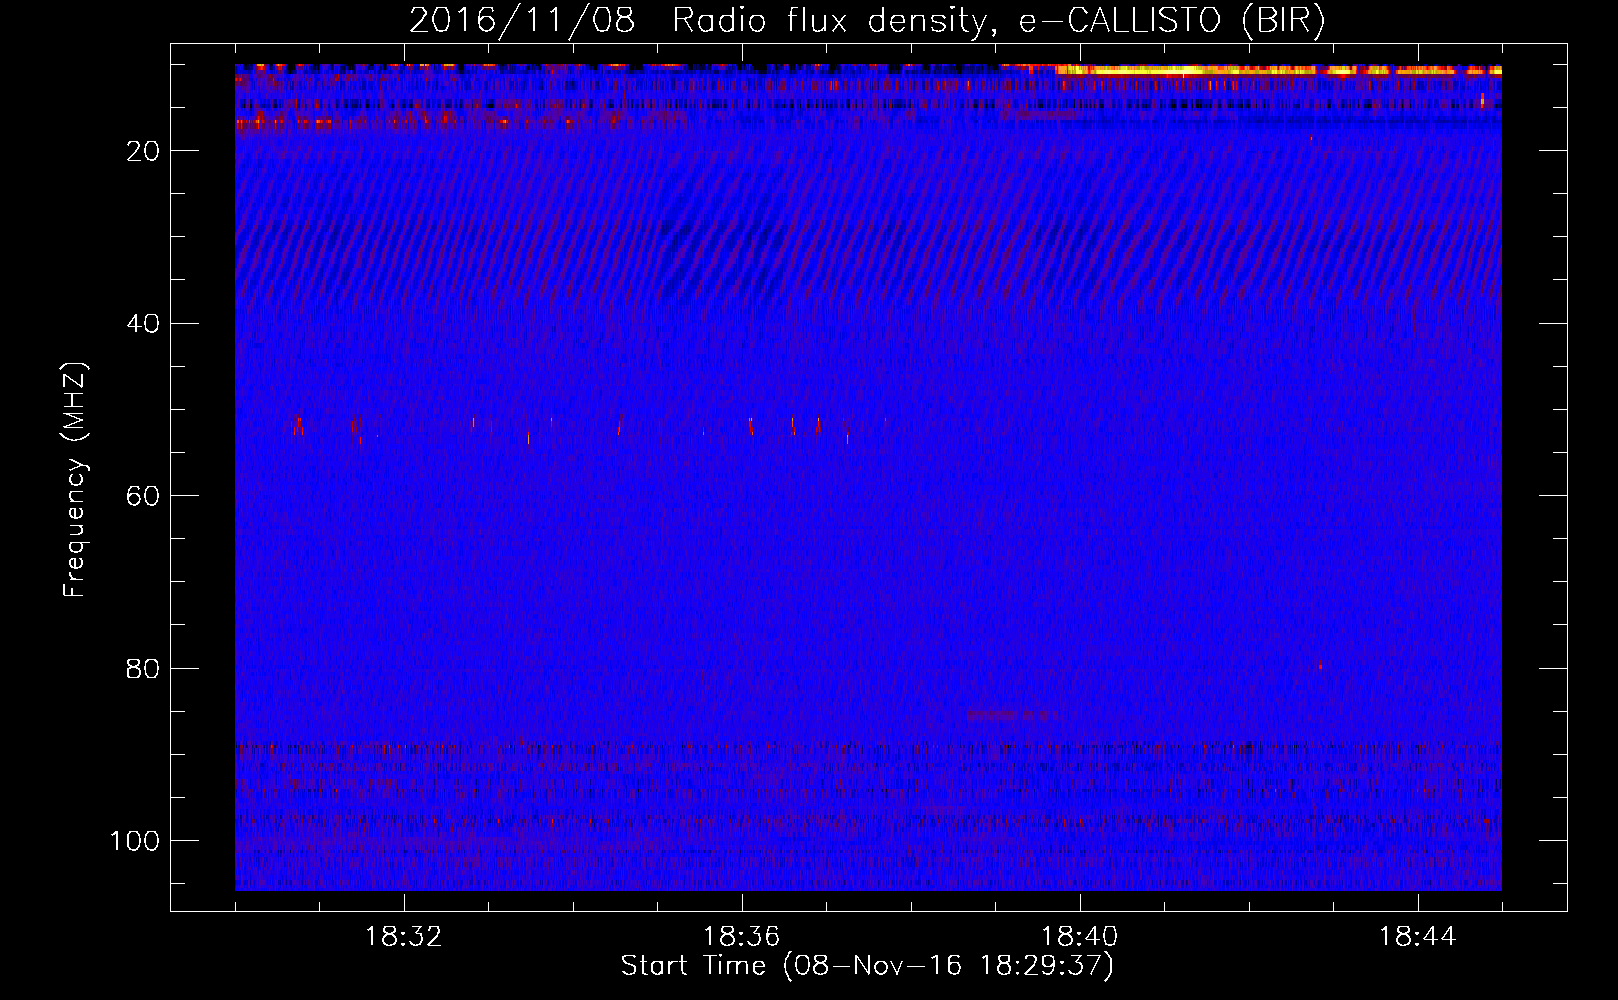
Task: Click the 'Frequency (MHZ)' axis label
Action: 75,479
